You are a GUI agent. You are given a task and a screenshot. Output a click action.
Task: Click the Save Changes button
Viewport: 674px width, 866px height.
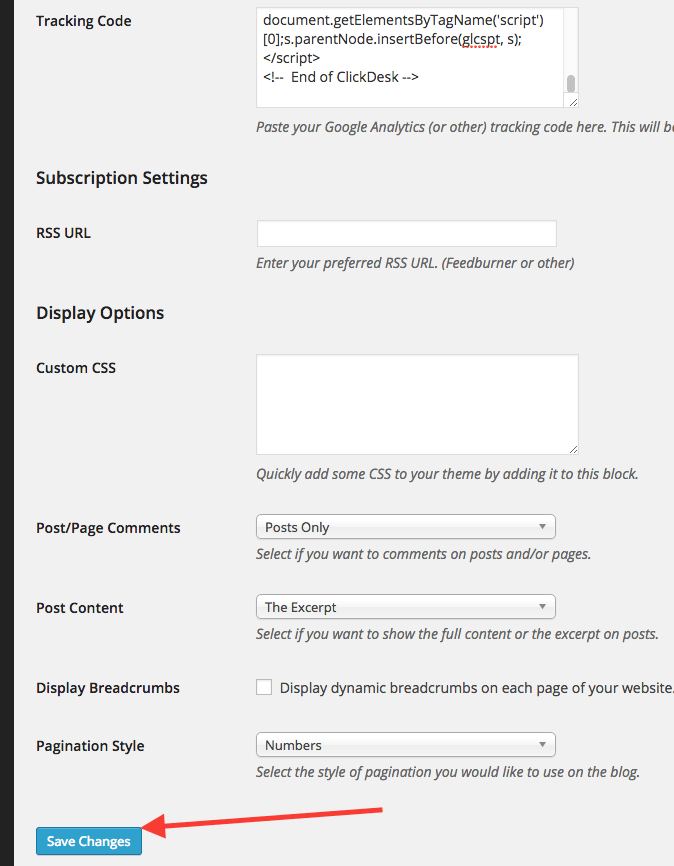pyautogui.click(x=89, y=841)
